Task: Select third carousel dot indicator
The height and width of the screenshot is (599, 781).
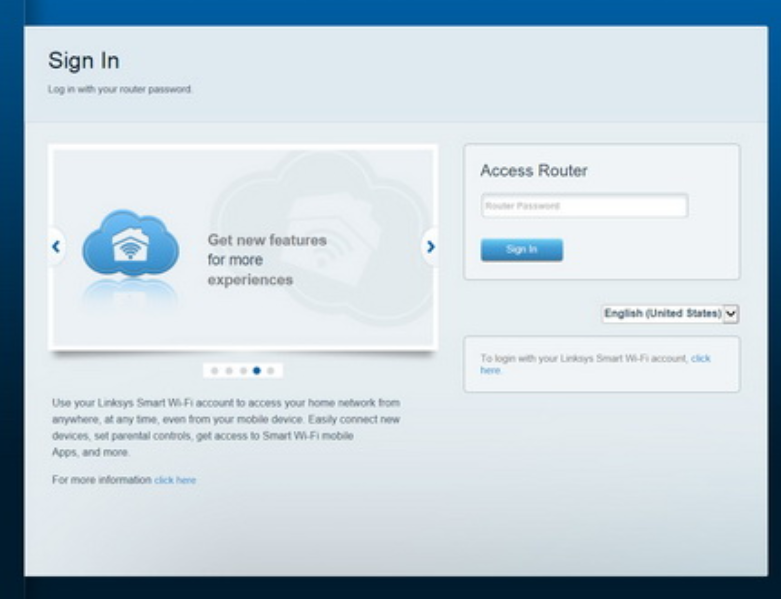Action: point(243,370)
